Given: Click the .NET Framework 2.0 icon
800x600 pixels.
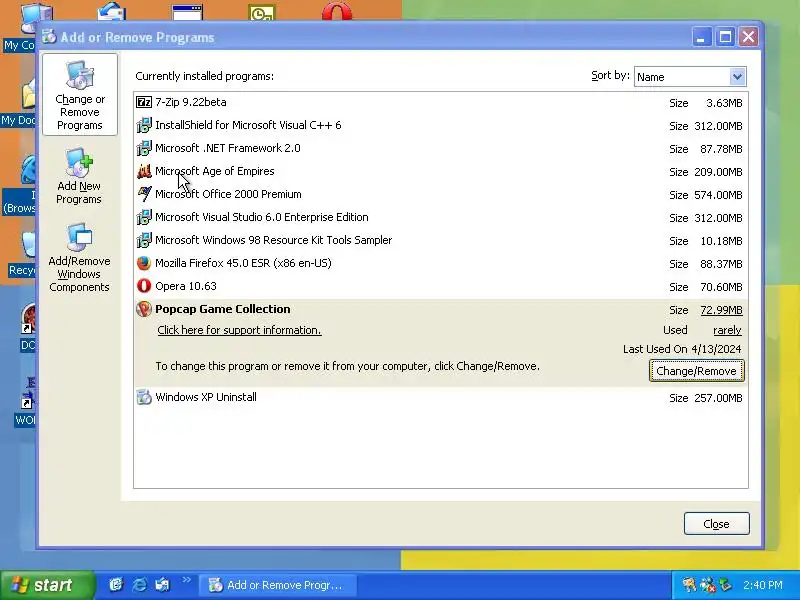Looking at the screenshot, I should pyautogui.click(x=144, y=148).
